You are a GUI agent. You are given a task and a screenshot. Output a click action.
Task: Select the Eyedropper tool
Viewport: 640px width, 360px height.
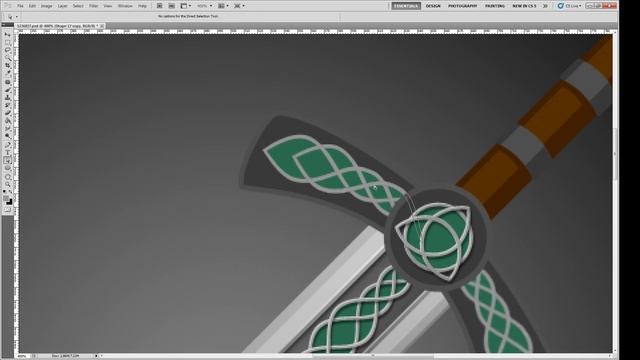point(7,72)
